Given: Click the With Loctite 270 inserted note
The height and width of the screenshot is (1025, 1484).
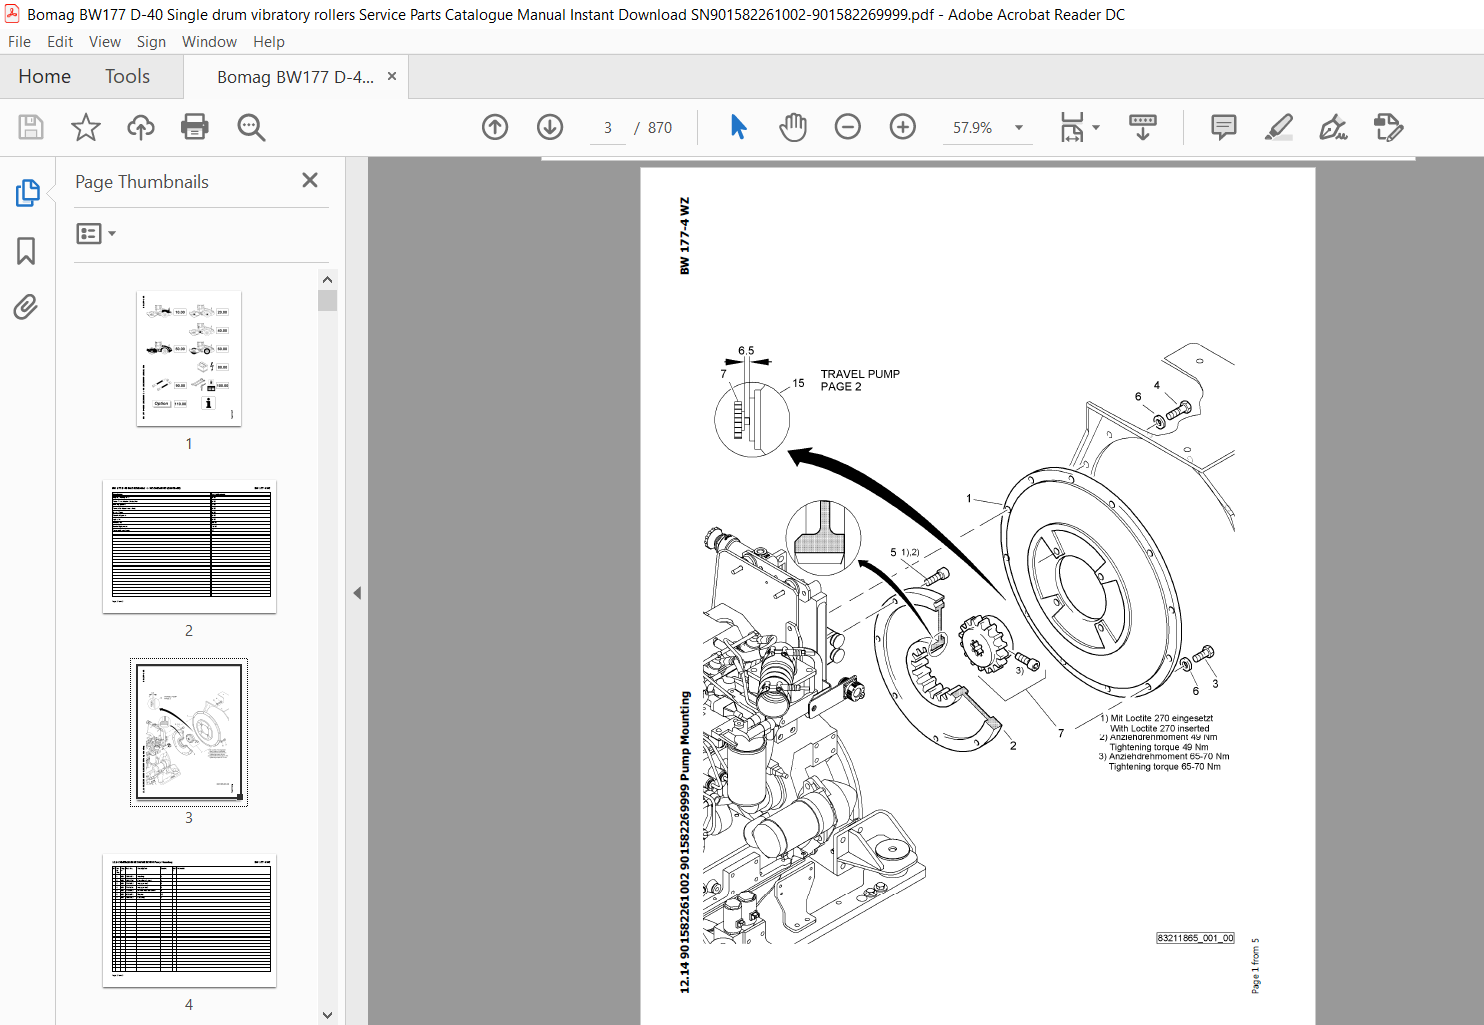Looking at the screenshot, I should [1160, 728].
